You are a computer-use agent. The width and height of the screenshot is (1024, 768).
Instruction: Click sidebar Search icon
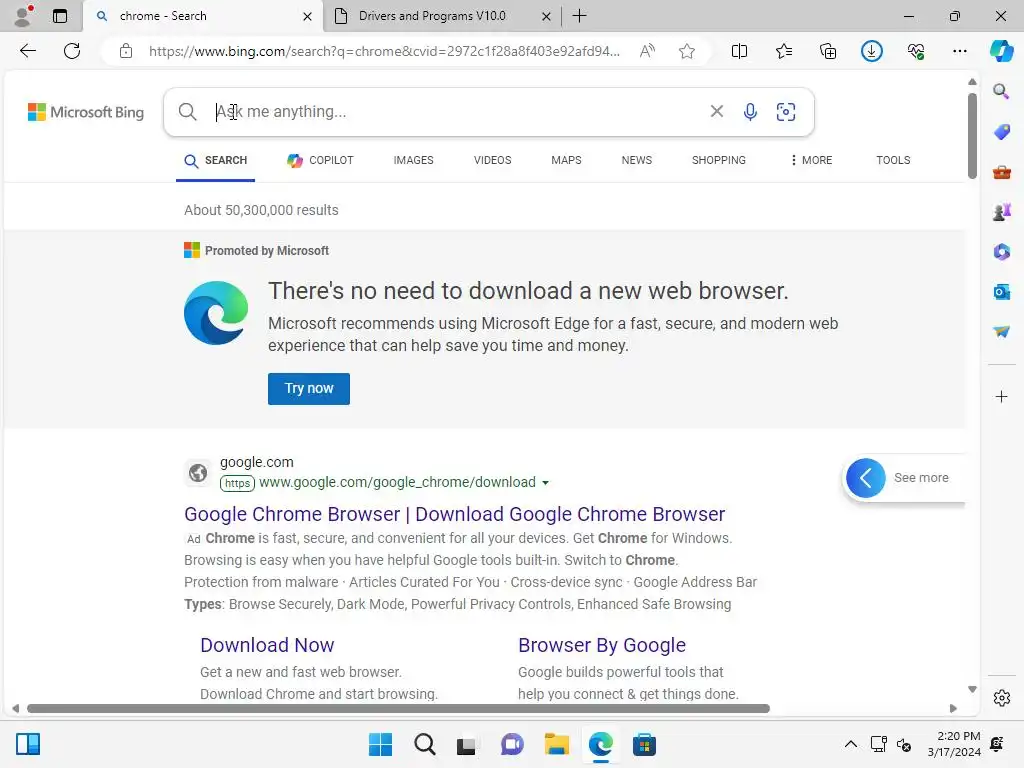1001,91
